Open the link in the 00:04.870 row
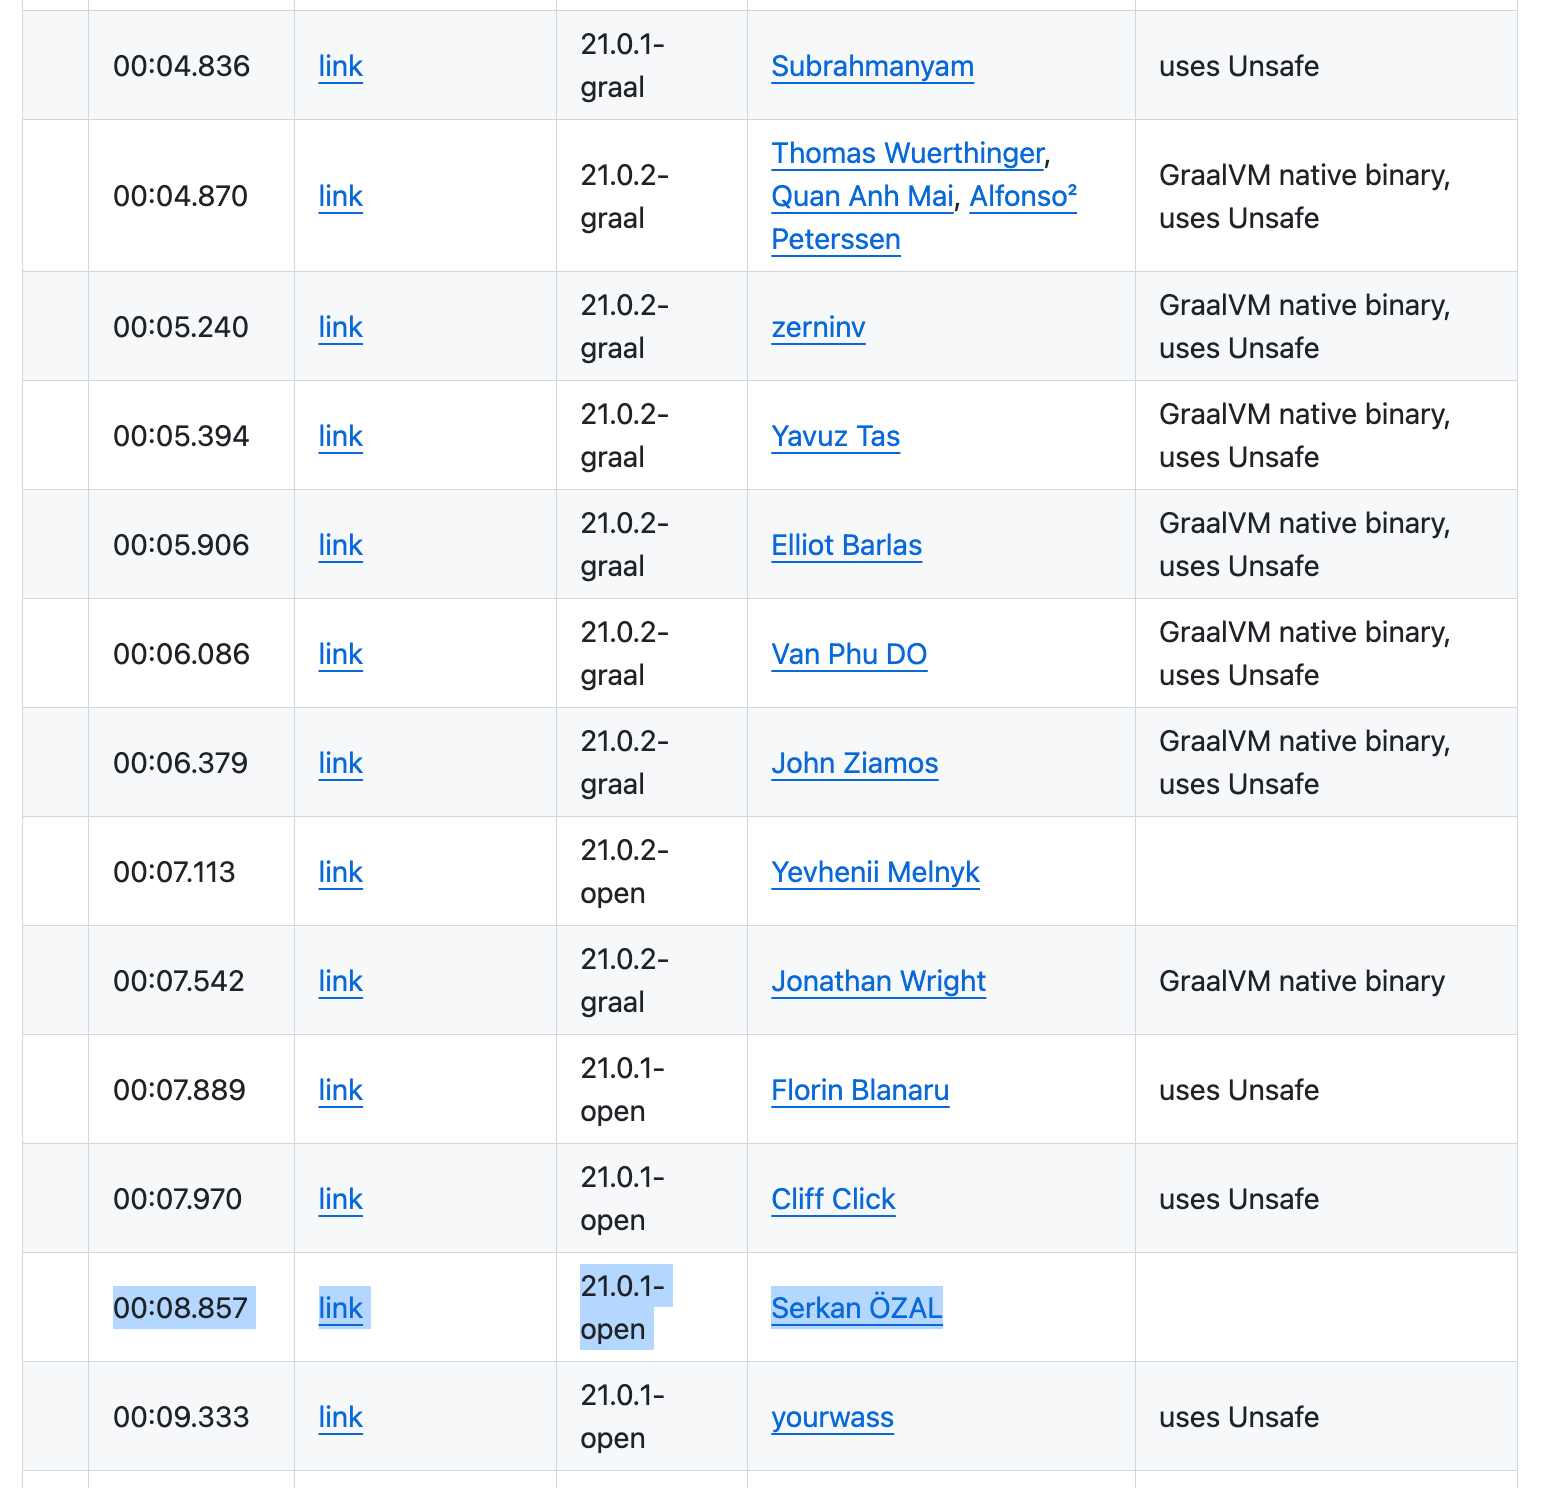The image size is (1552, 1488). 340,196
